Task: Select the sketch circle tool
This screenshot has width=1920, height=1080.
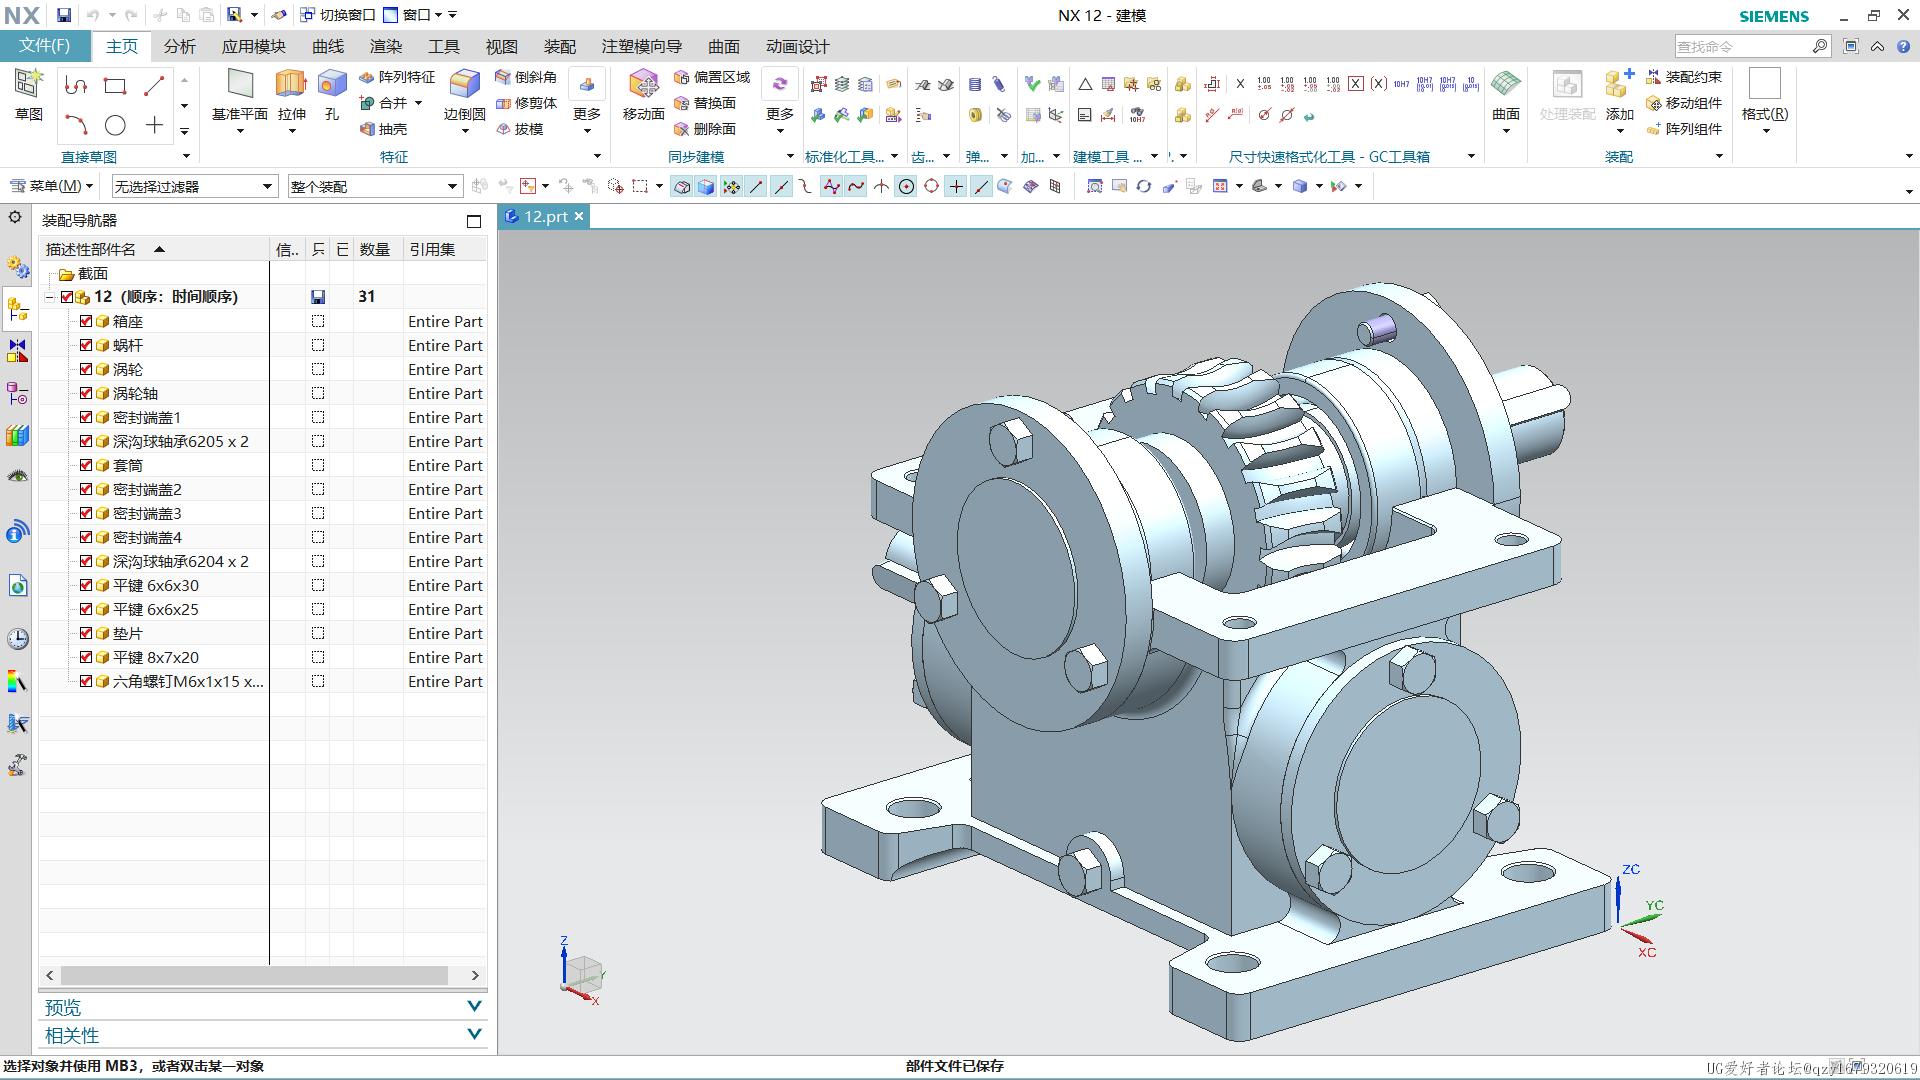Action: click(115, 125)
